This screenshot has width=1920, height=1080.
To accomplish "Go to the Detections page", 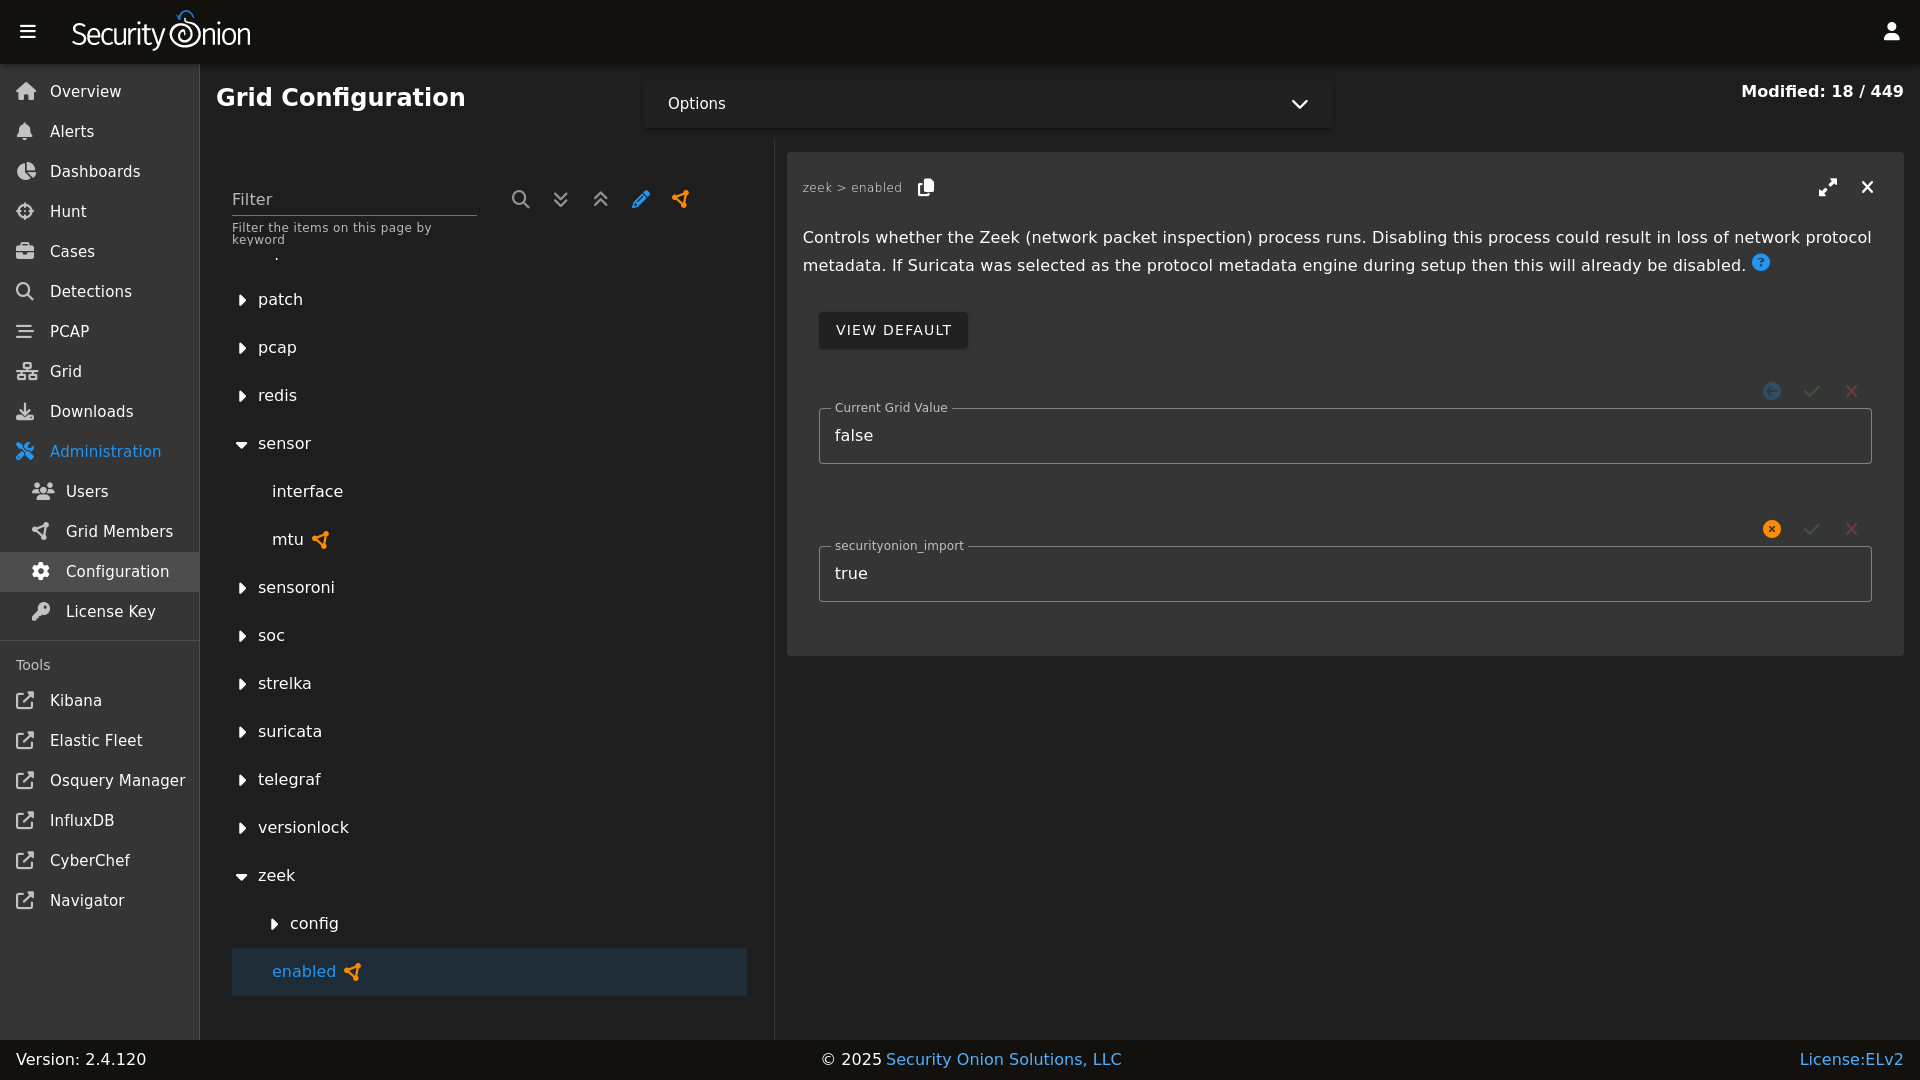I will [90, 292].
